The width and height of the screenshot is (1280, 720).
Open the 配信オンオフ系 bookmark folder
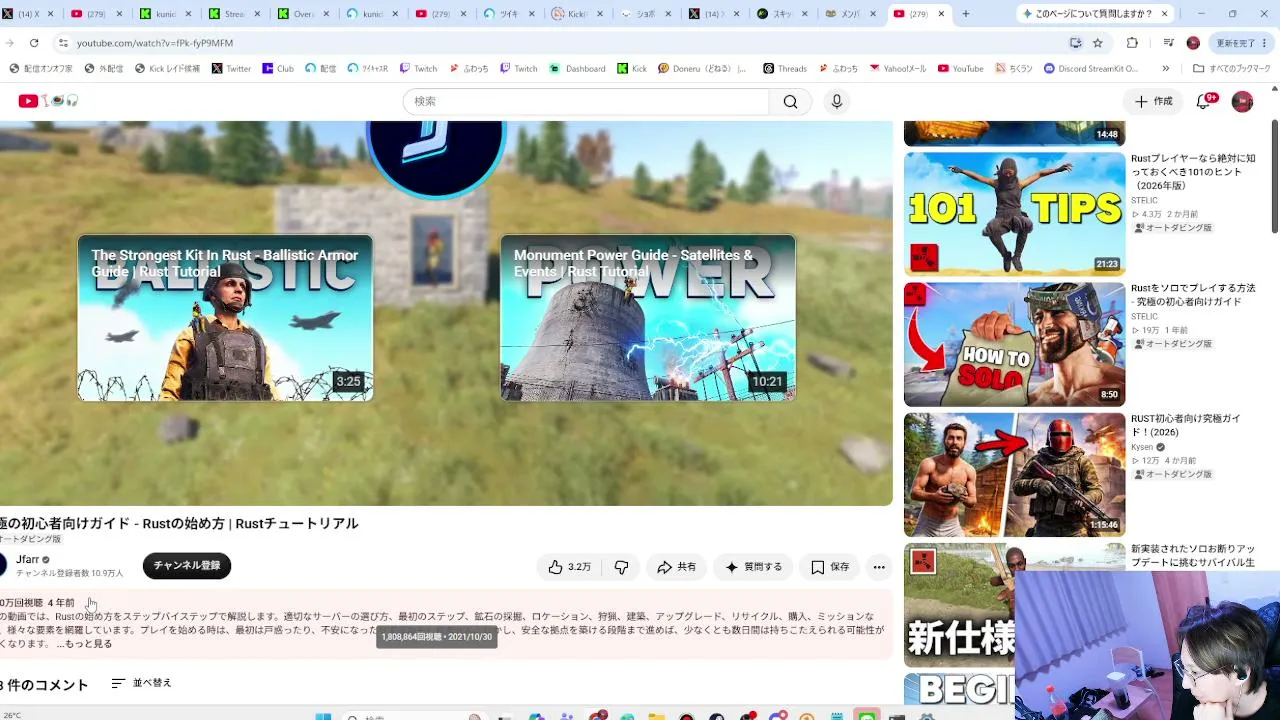(x=40, y=69)
